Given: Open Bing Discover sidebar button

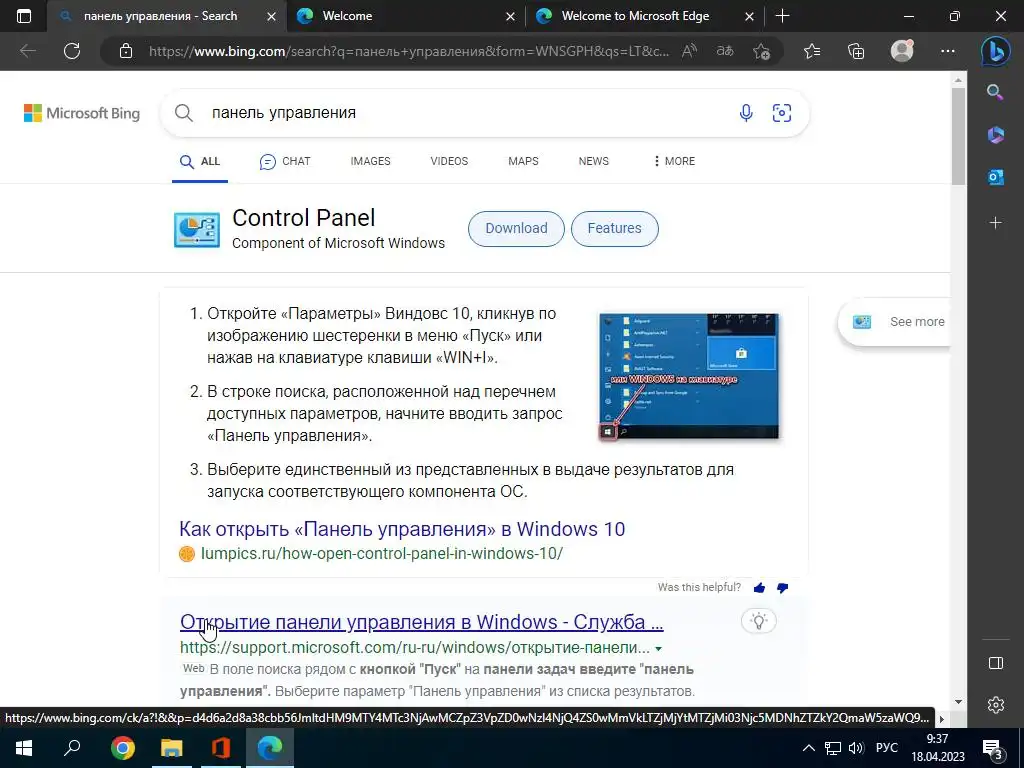Looking at the screenshot, I should (995, 51).
